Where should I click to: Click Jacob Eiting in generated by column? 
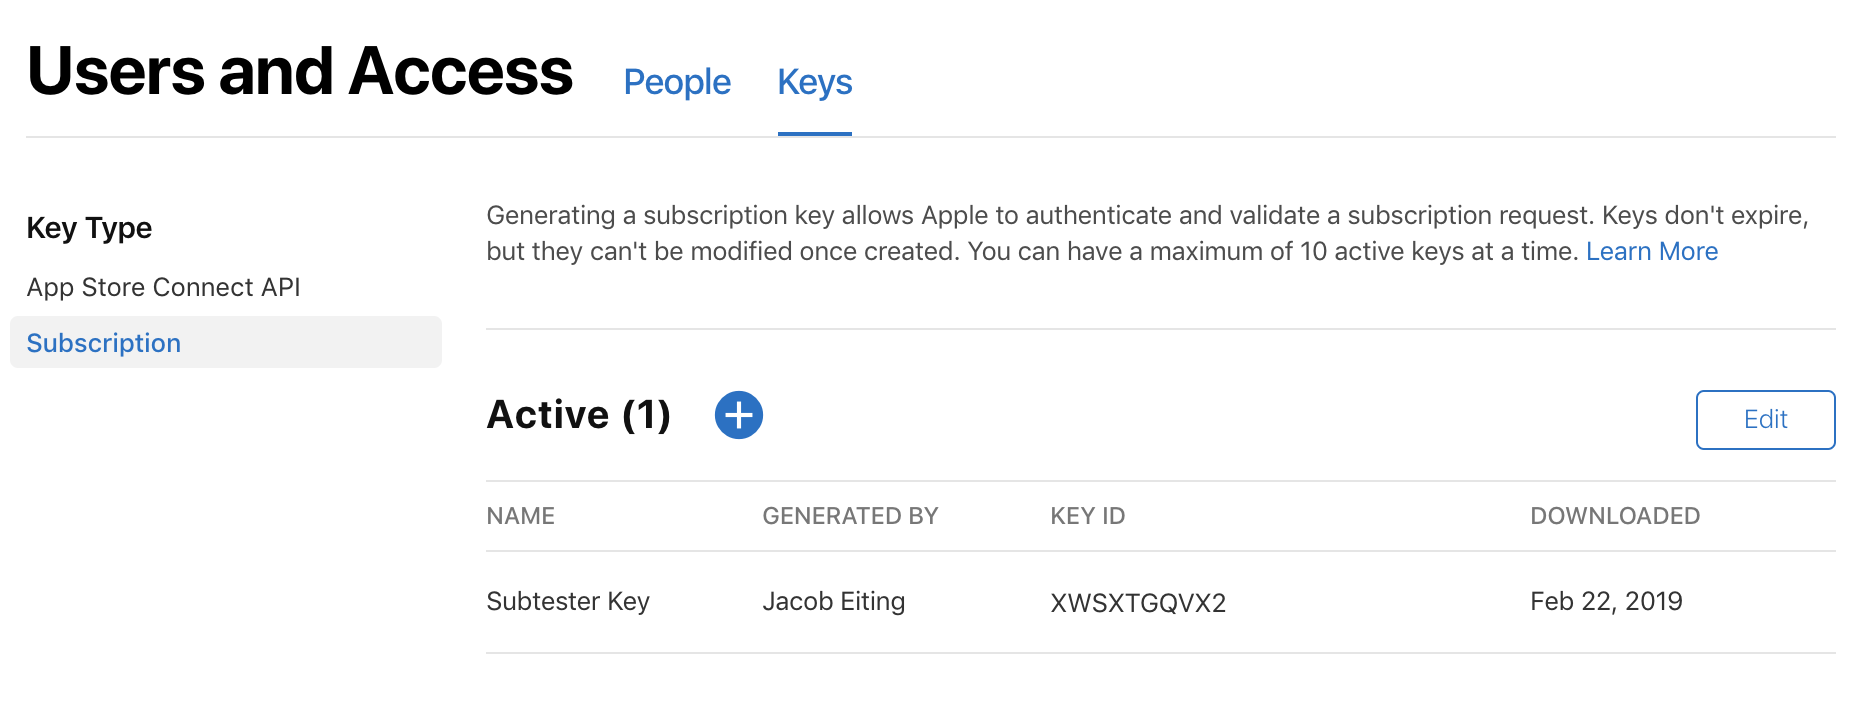[834, 601]
